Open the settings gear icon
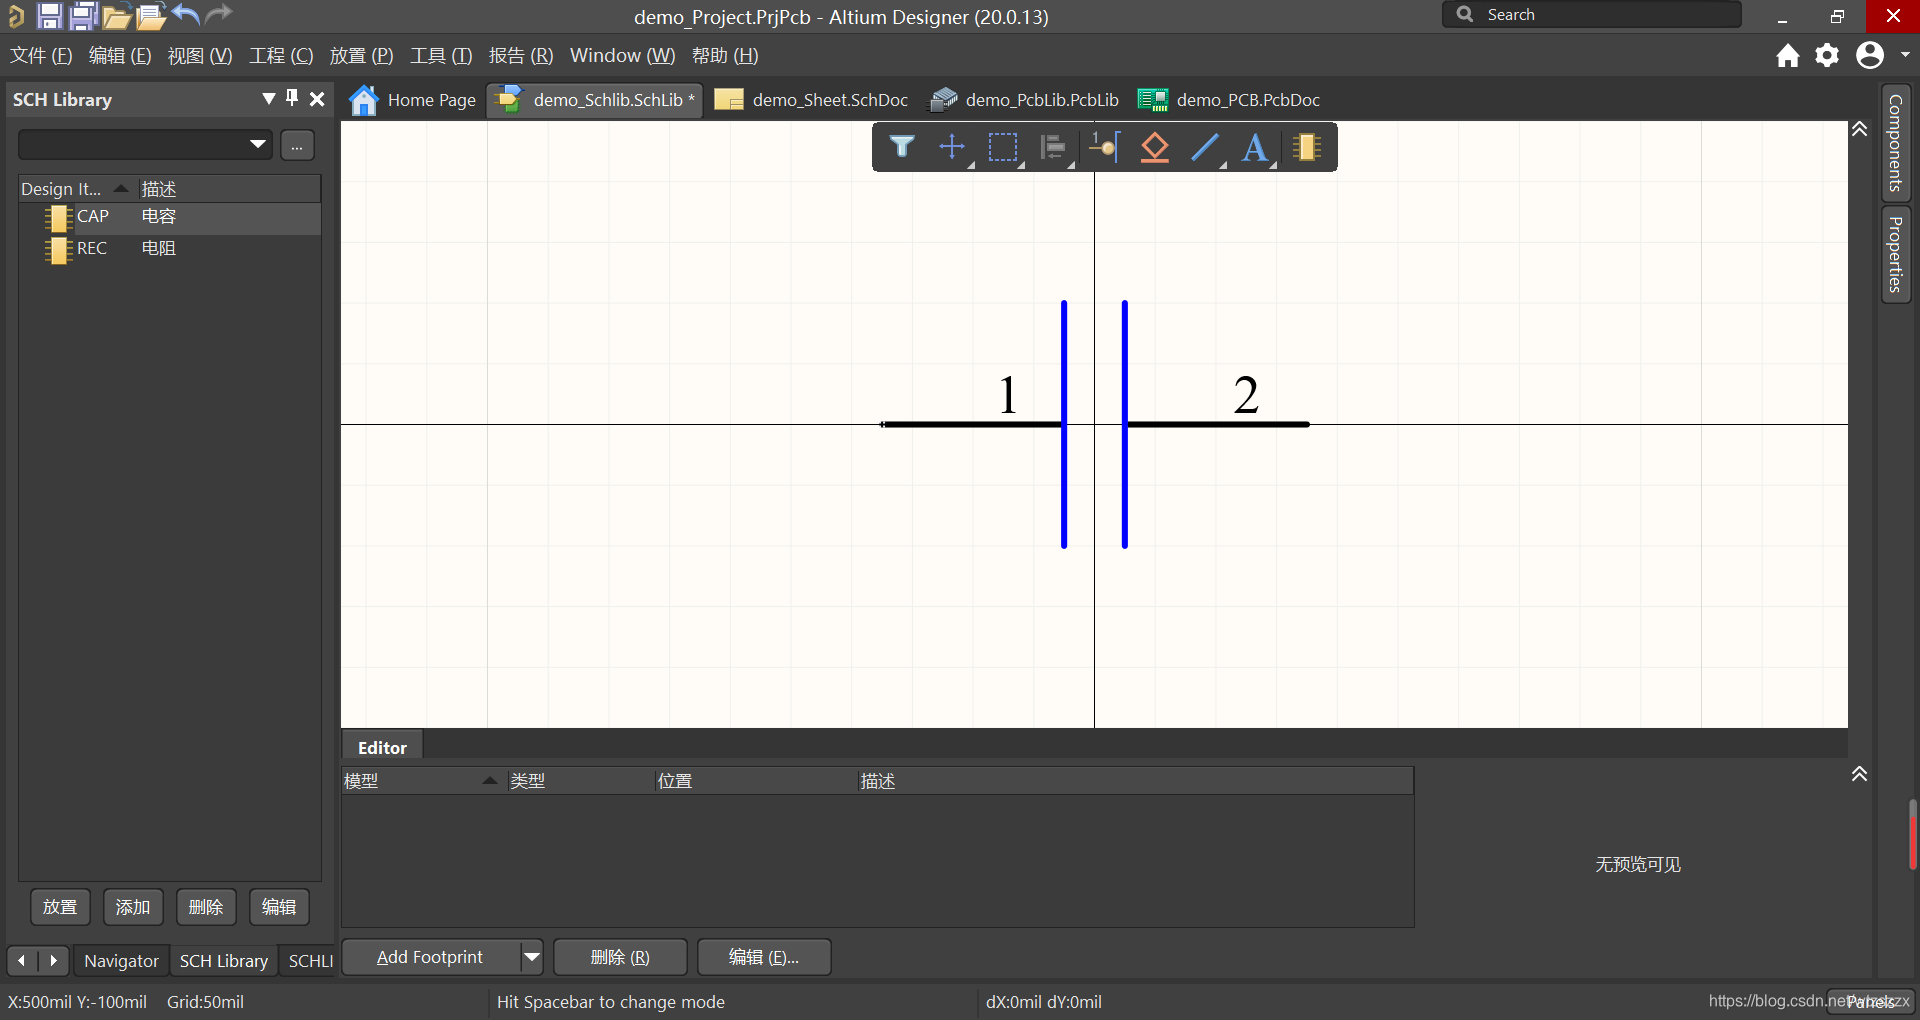The image size is (1920, 1020). tap(1827, 55)
